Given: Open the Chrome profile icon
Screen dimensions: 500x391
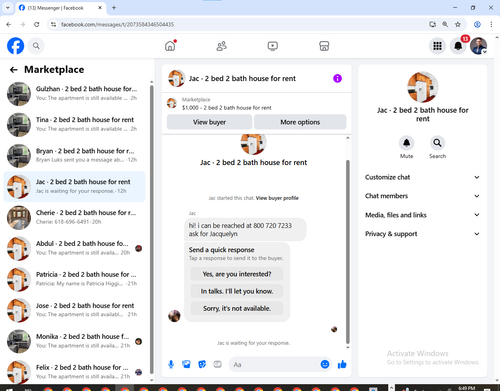Looking at the screenshot, I should click(477, 24).
